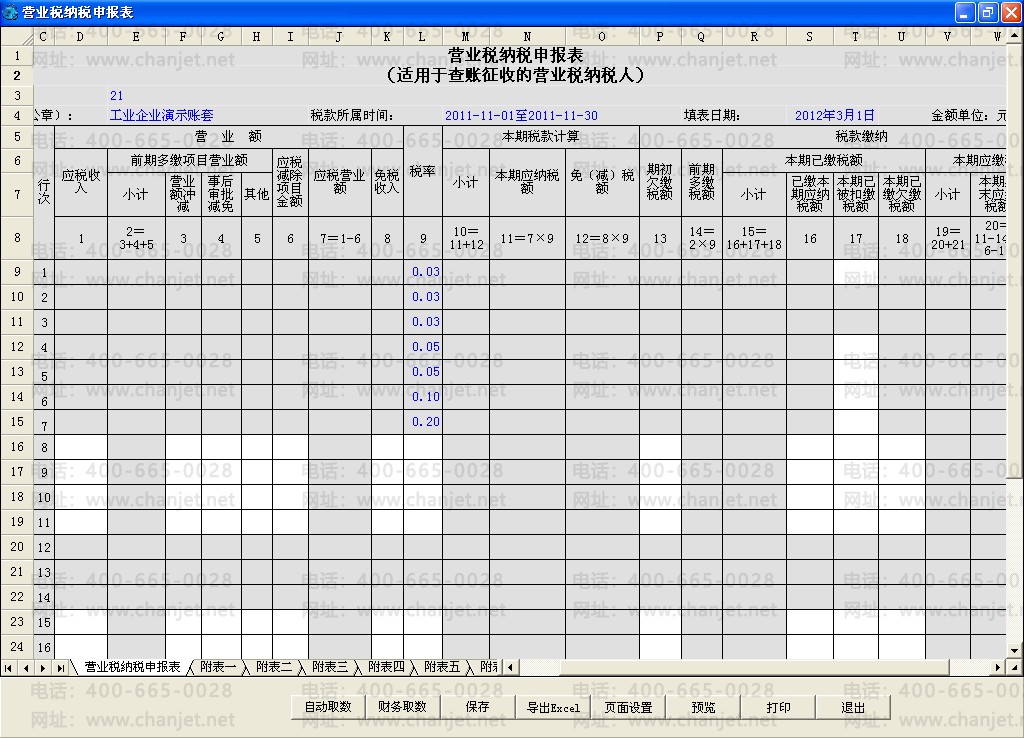
Task: Click the app icon in title bar
Action: pos(11,12)
